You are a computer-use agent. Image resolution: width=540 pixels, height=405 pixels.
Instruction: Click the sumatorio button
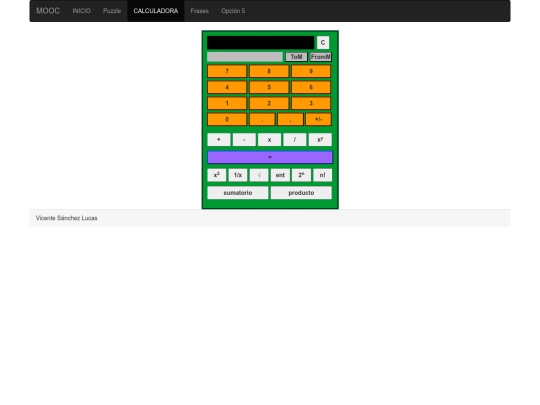point(238,193)
